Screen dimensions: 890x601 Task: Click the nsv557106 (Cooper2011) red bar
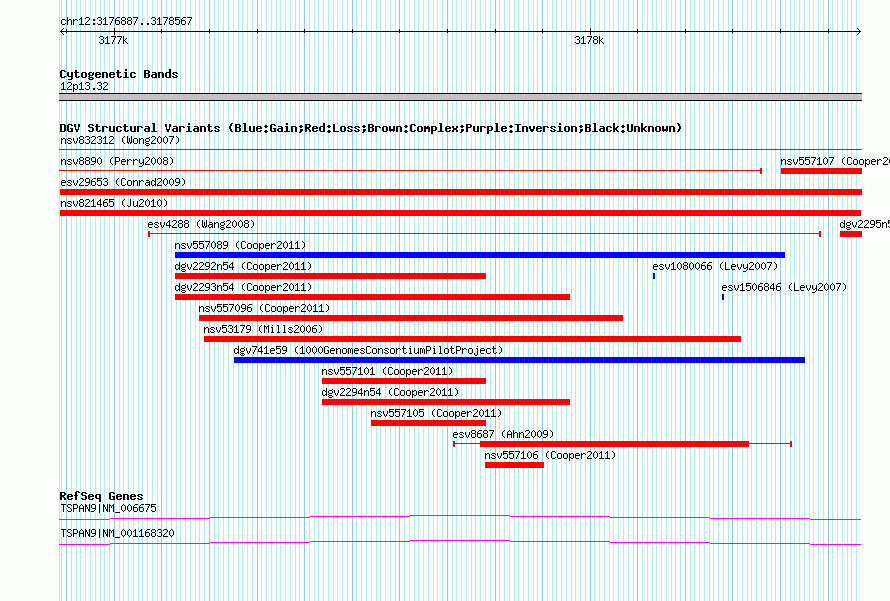tap(514, 465)
